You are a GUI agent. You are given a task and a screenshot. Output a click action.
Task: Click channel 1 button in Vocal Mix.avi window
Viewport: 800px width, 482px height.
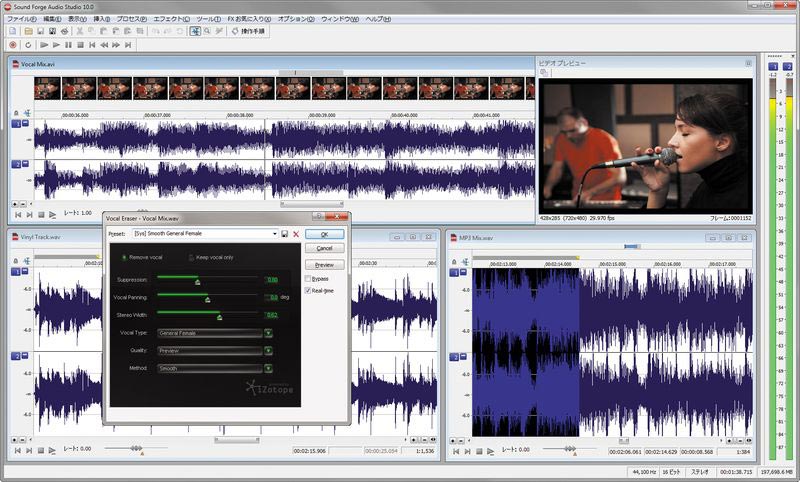point(16,124)
